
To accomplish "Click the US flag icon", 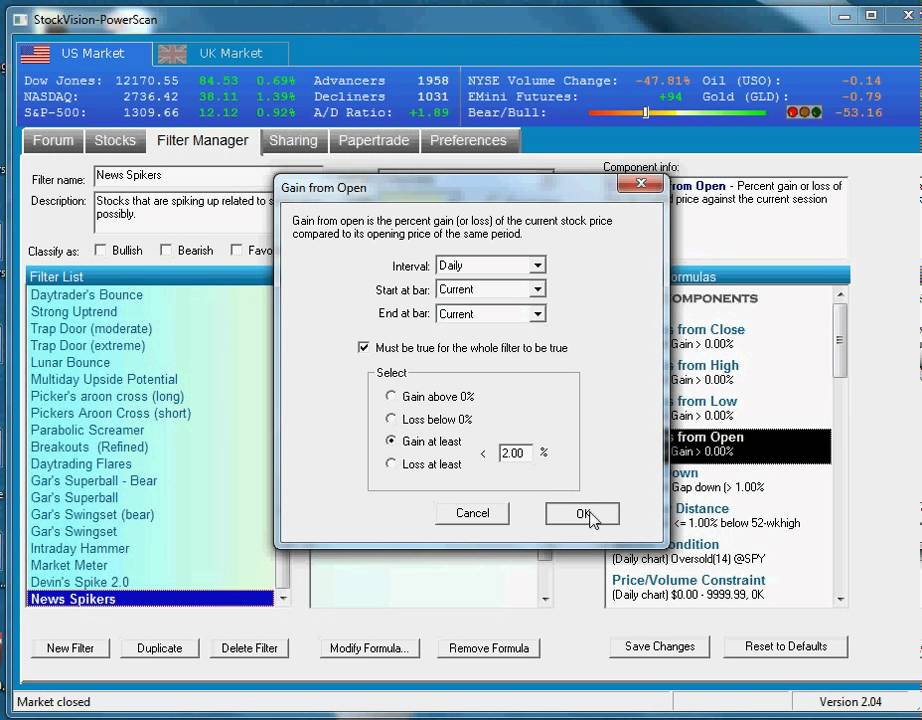I will (35, 54).
